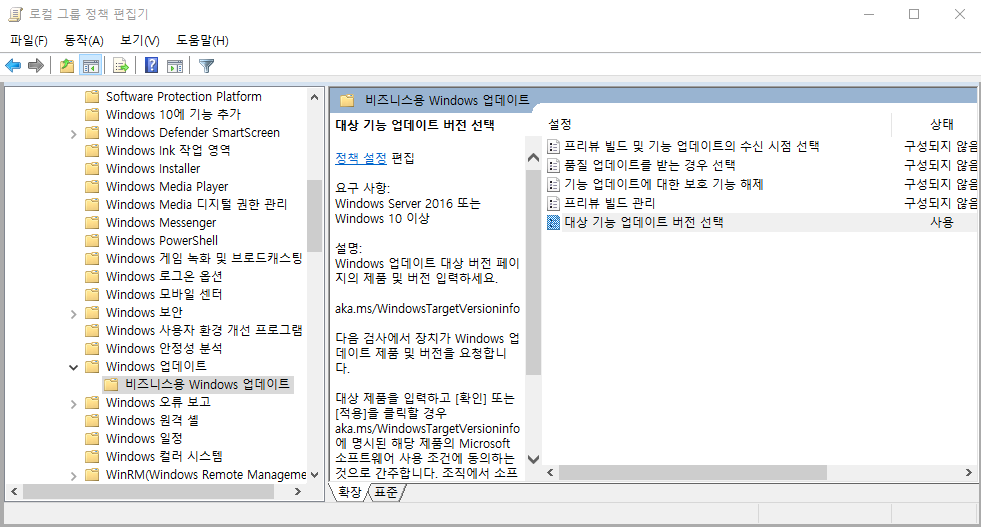Click the description pane scroll down arrow
This screenshot has height=527, width=981.
(x=534, y=459)
